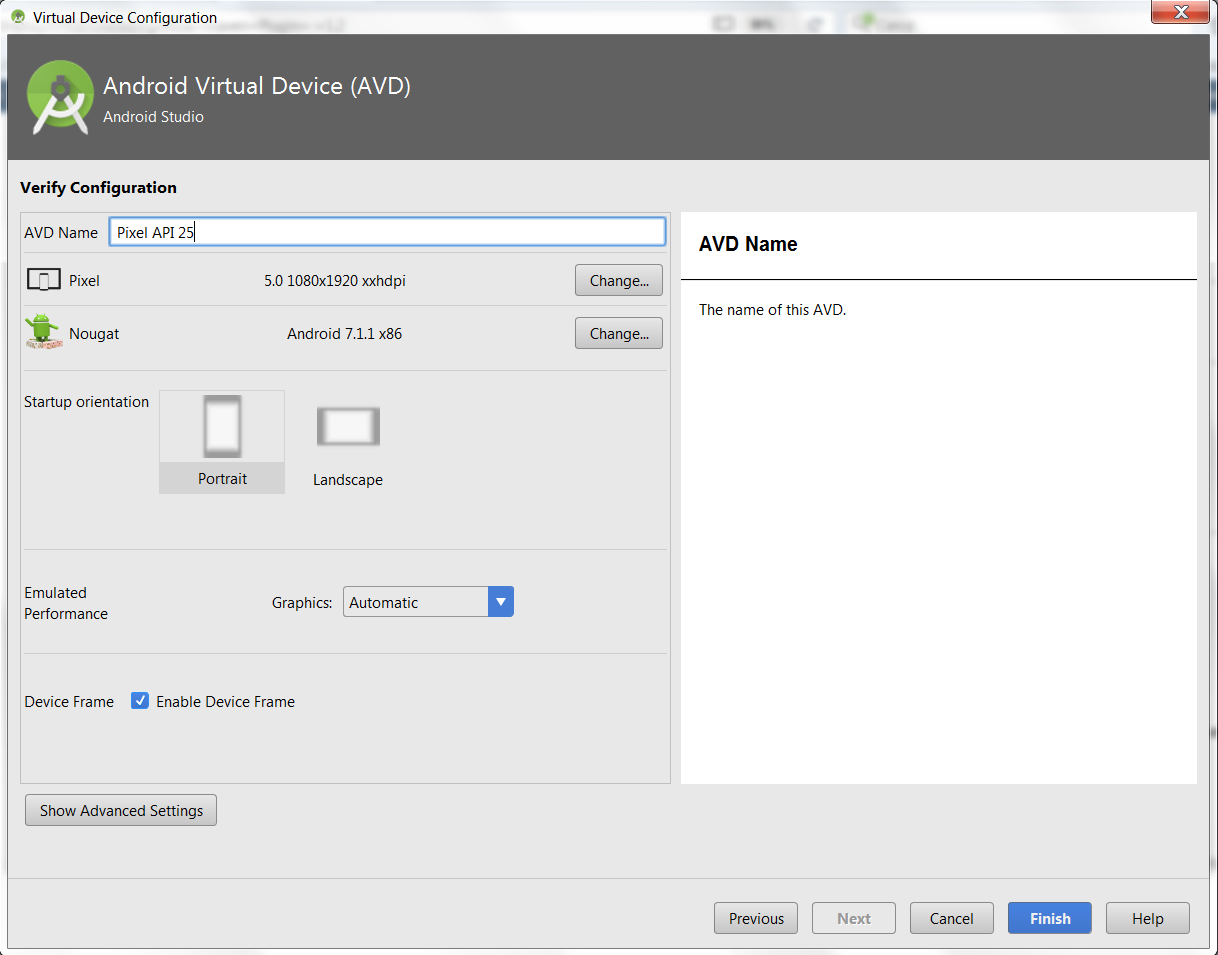The width and height of the screenshot is (1218, 955).
Task: Click the '5.0 1080x1920 xxhdpi' text
Action: click(335, 281)
